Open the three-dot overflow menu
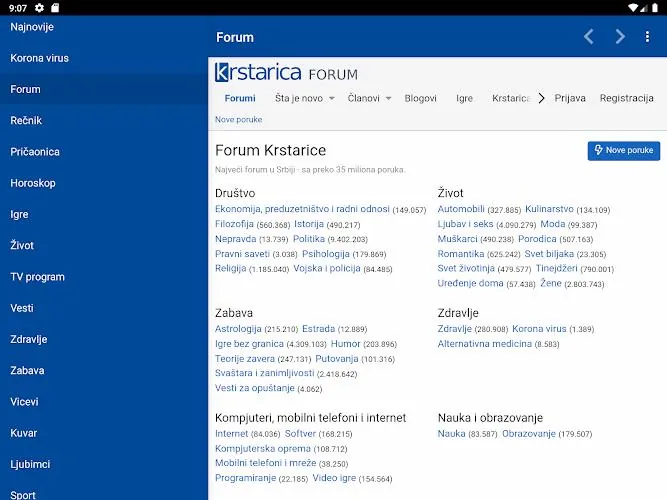 647,37
